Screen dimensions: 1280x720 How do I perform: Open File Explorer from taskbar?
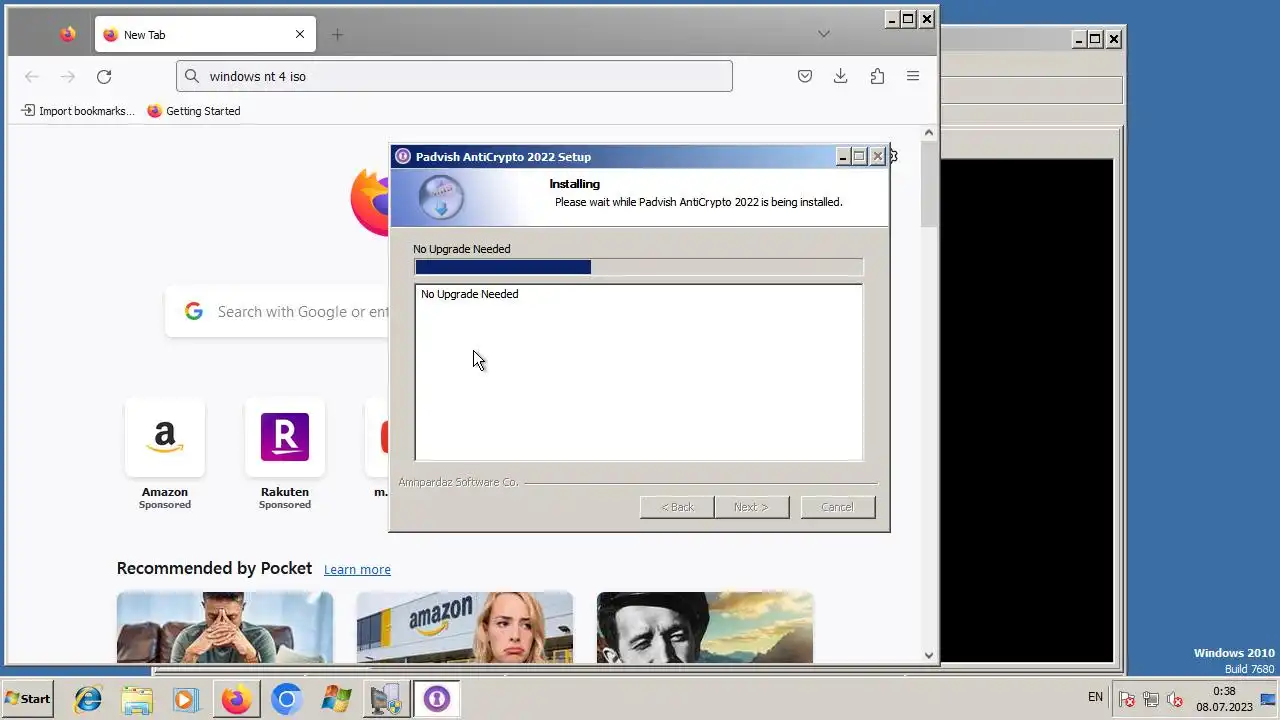coord(137,699)
